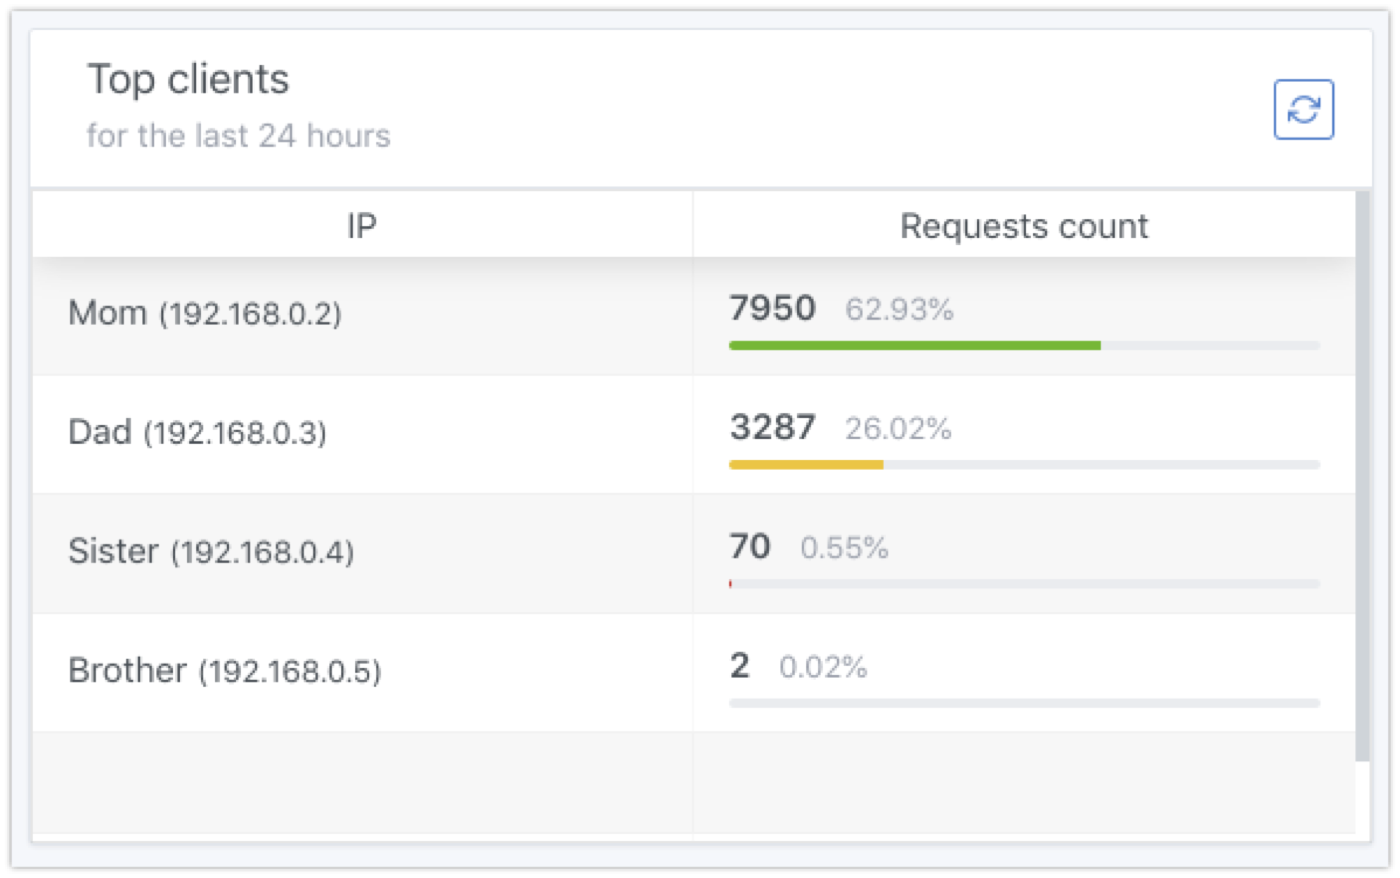Click Brother's empty request progress bar
This screenshot has height=878, width=1400.
[x=1024, y=703]
